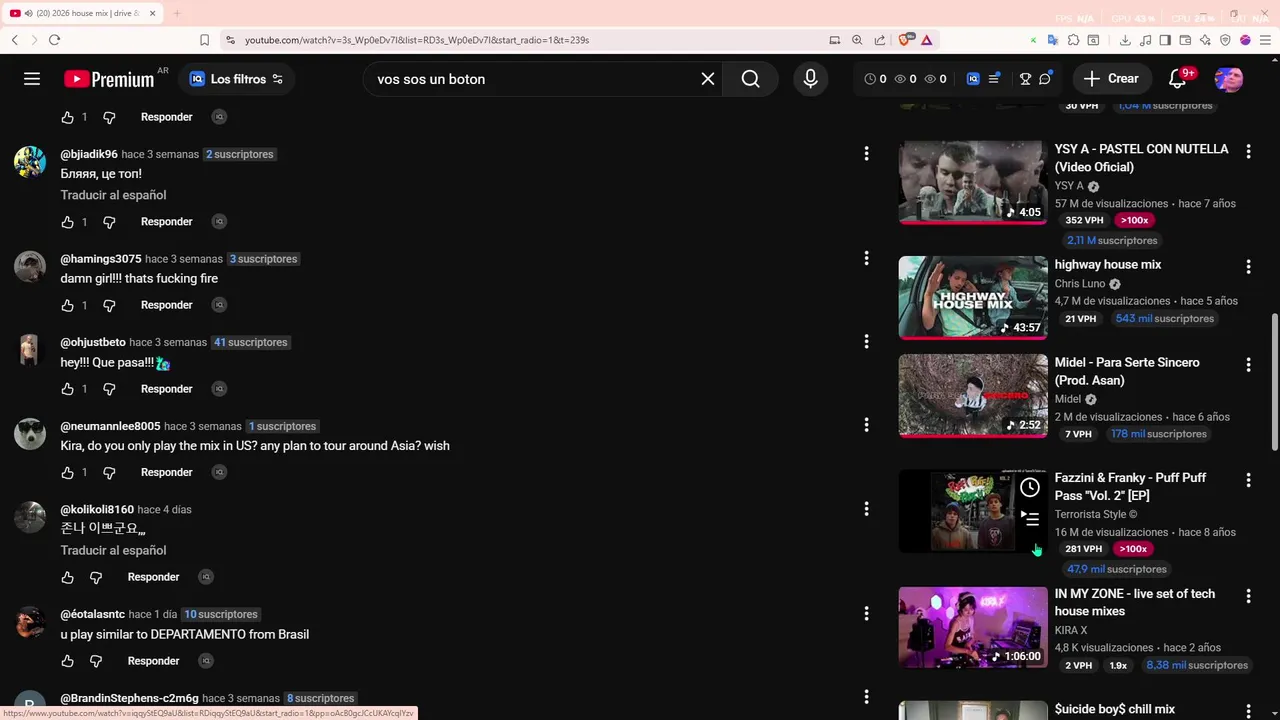Image resolution: width=1280 pixels, height=720 pixels.
Task: Translate @bjiadik96 comment to Spanish
Action: coord(113,195)
